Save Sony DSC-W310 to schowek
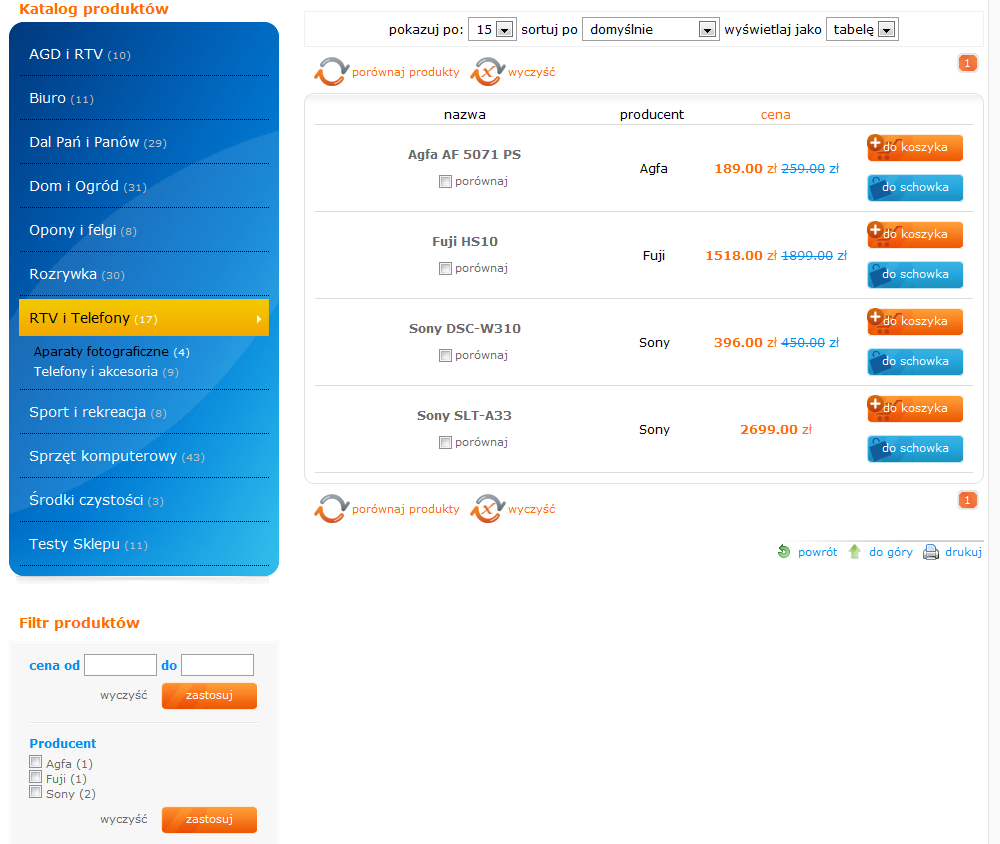The width and height of the screenshot is (1000, 844). [915, 361]
